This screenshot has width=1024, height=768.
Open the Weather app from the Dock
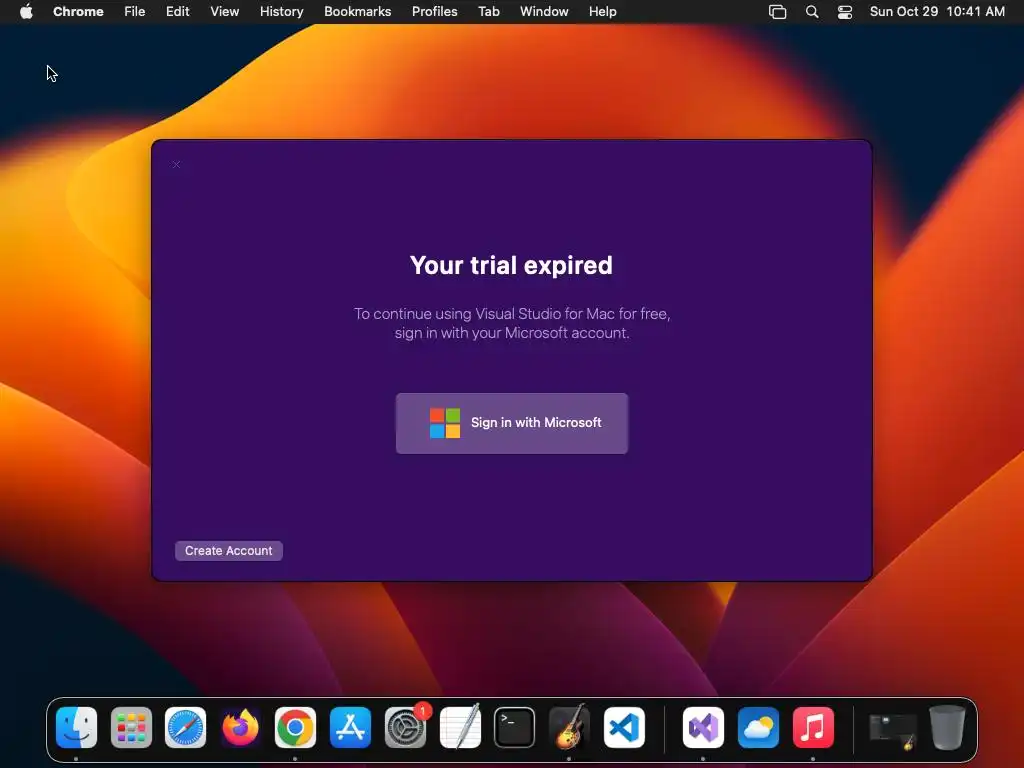coord(758,728)
